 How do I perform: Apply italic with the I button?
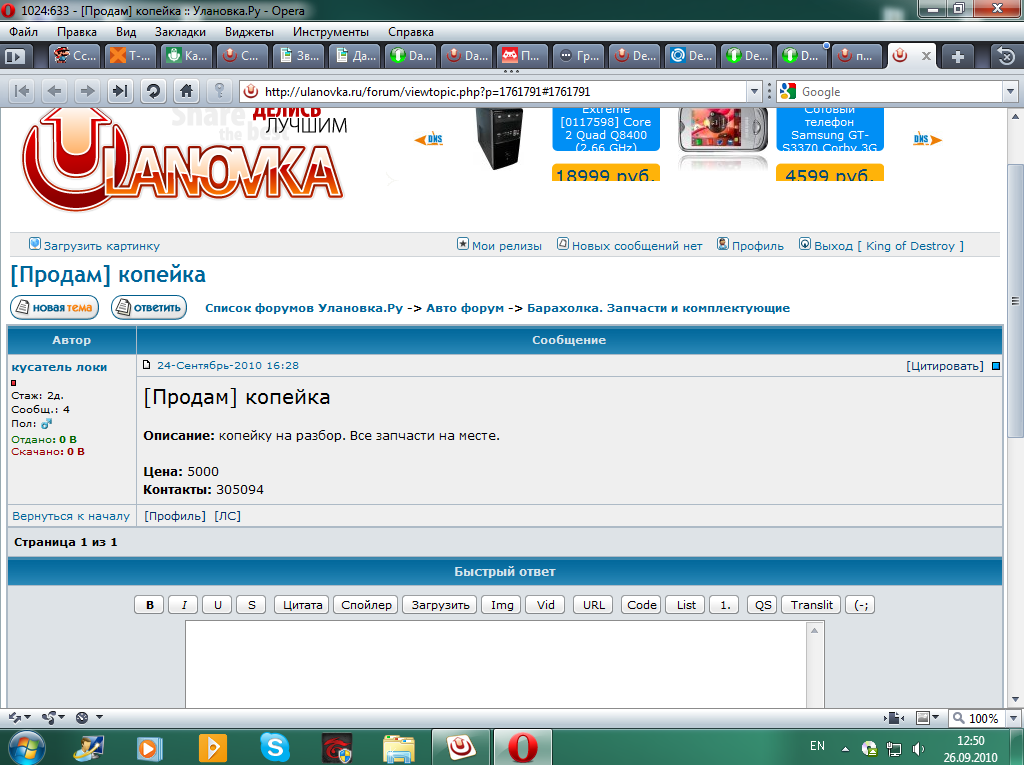[x=183, y=604]
